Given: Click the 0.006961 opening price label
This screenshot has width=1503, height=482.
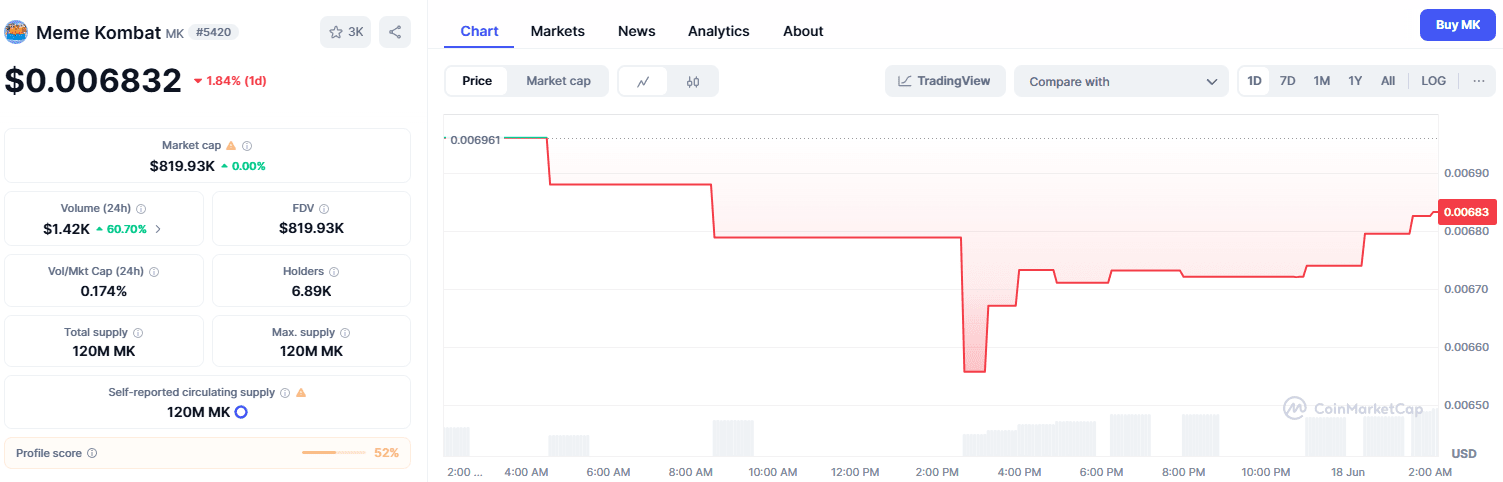Looking at the screenshot, I should pyautogui.click(x=475, y=139).
